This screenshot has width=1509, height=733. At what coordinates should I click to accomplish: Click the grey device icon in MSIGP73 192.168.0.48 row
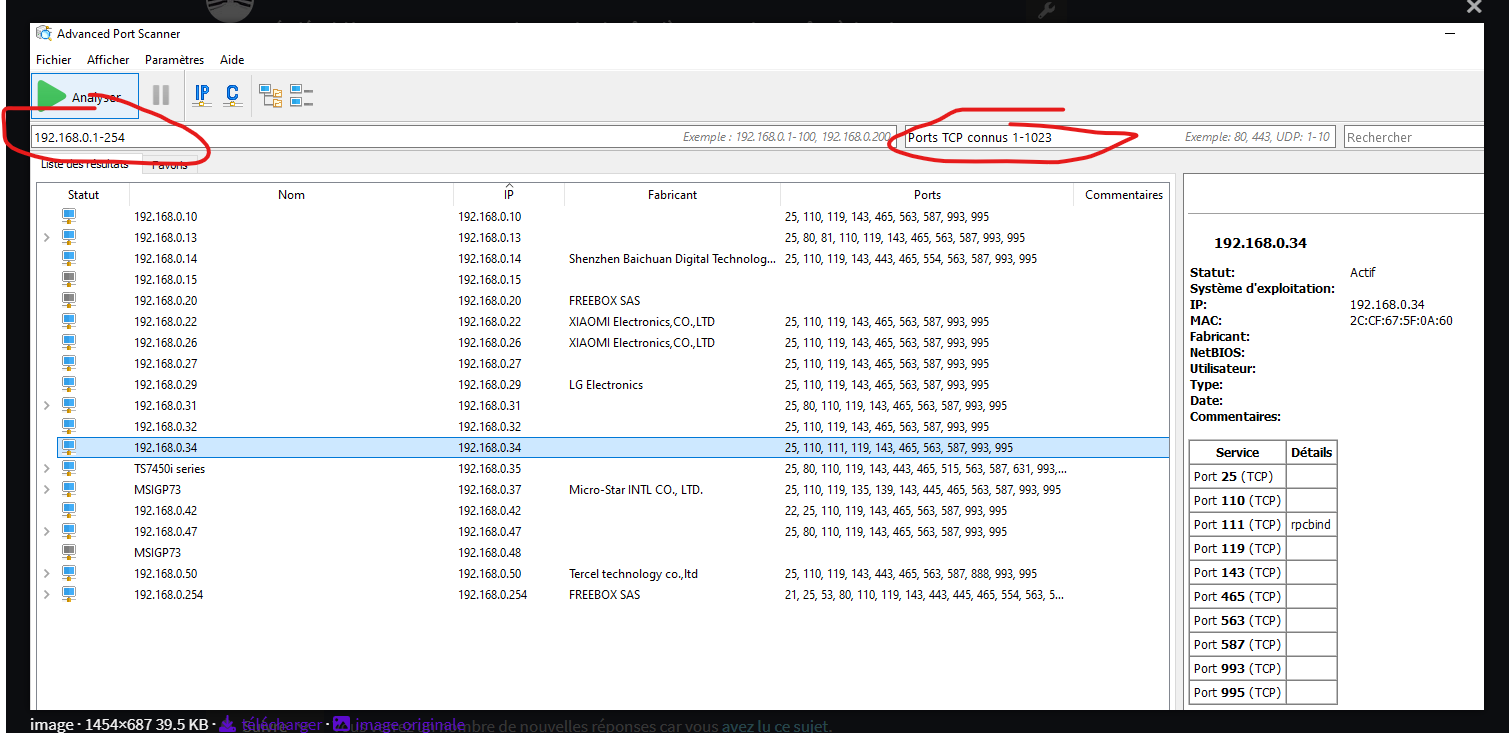[x=69, y=552]
